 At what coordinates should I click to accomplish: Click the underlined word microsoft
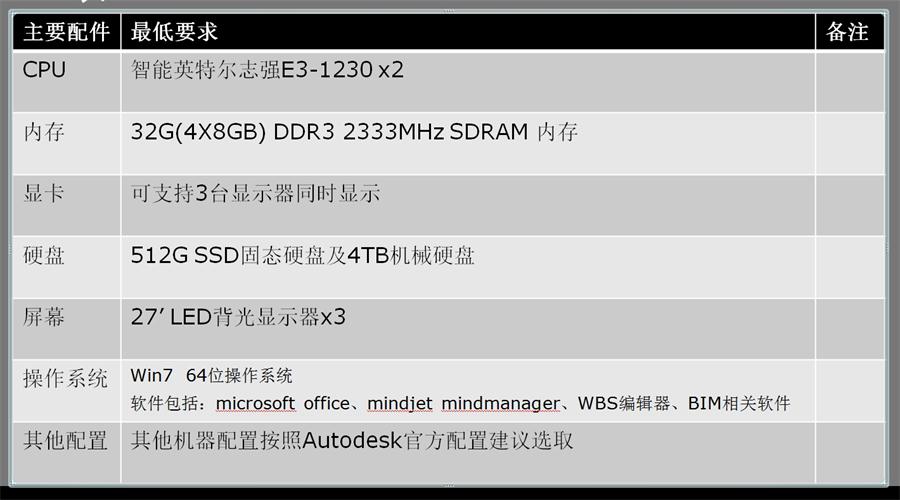click(x=256, y=403)
